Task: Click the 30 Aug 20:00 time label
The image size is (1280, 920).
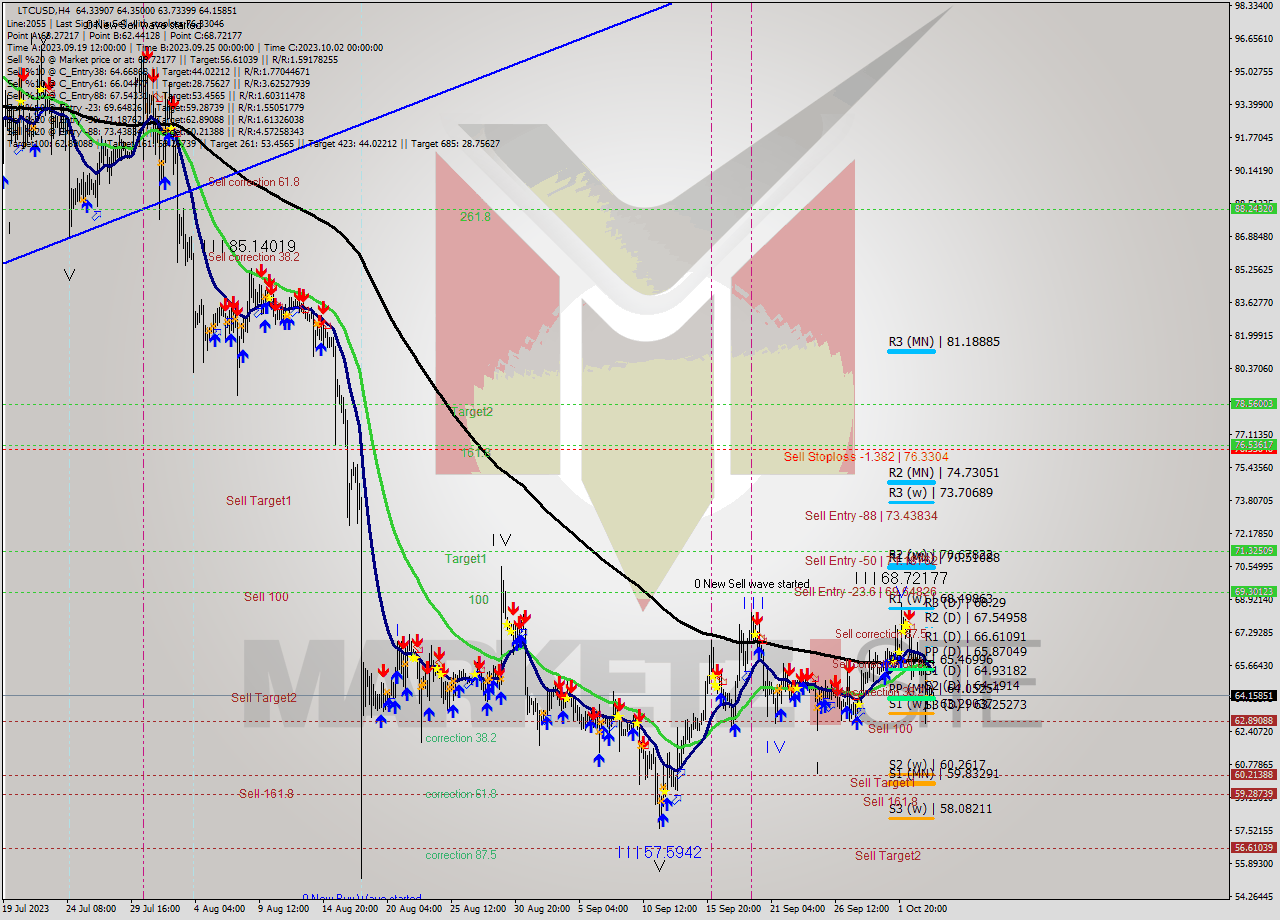Action: 541,909
